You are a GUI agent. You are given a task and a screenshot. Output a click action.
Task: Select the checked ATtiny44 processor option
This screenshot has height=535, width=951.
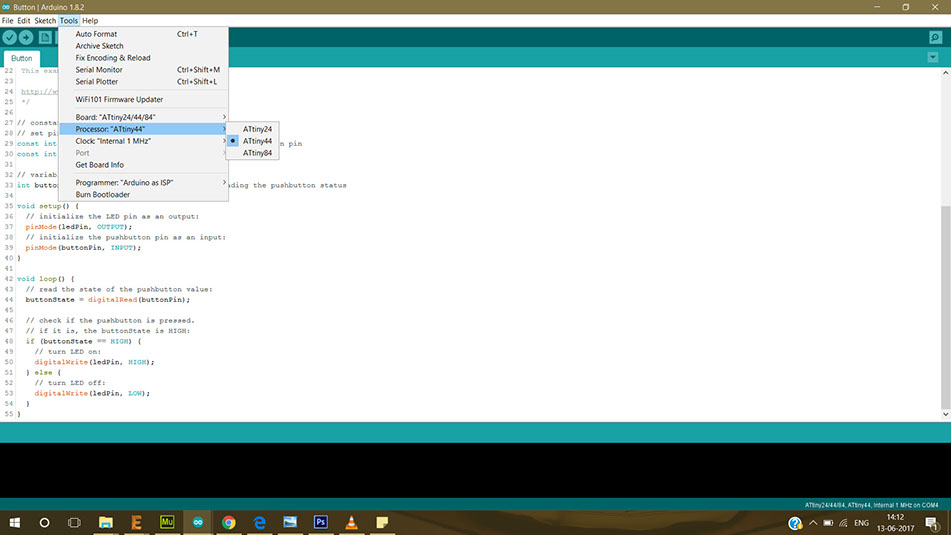(252, 141)
